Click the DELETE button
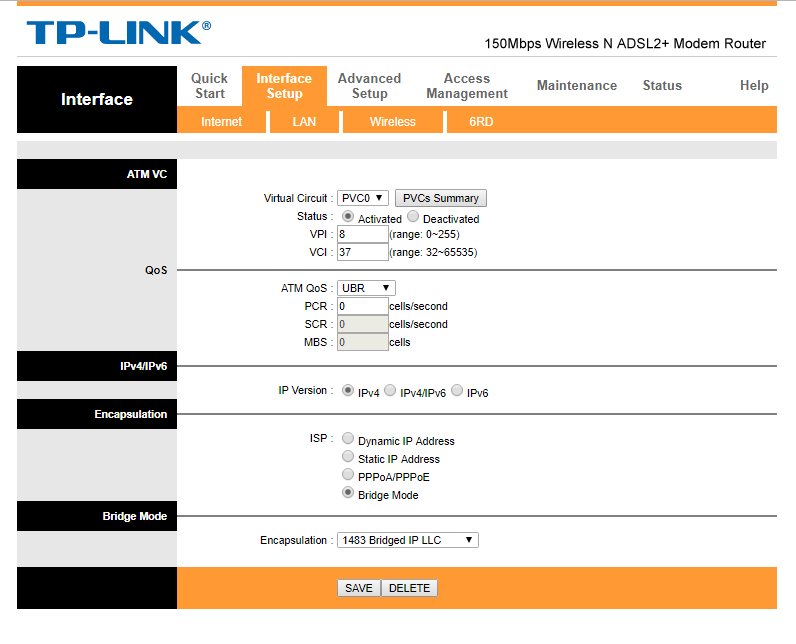This screenshot has height=644, width=796. point(409,588)
